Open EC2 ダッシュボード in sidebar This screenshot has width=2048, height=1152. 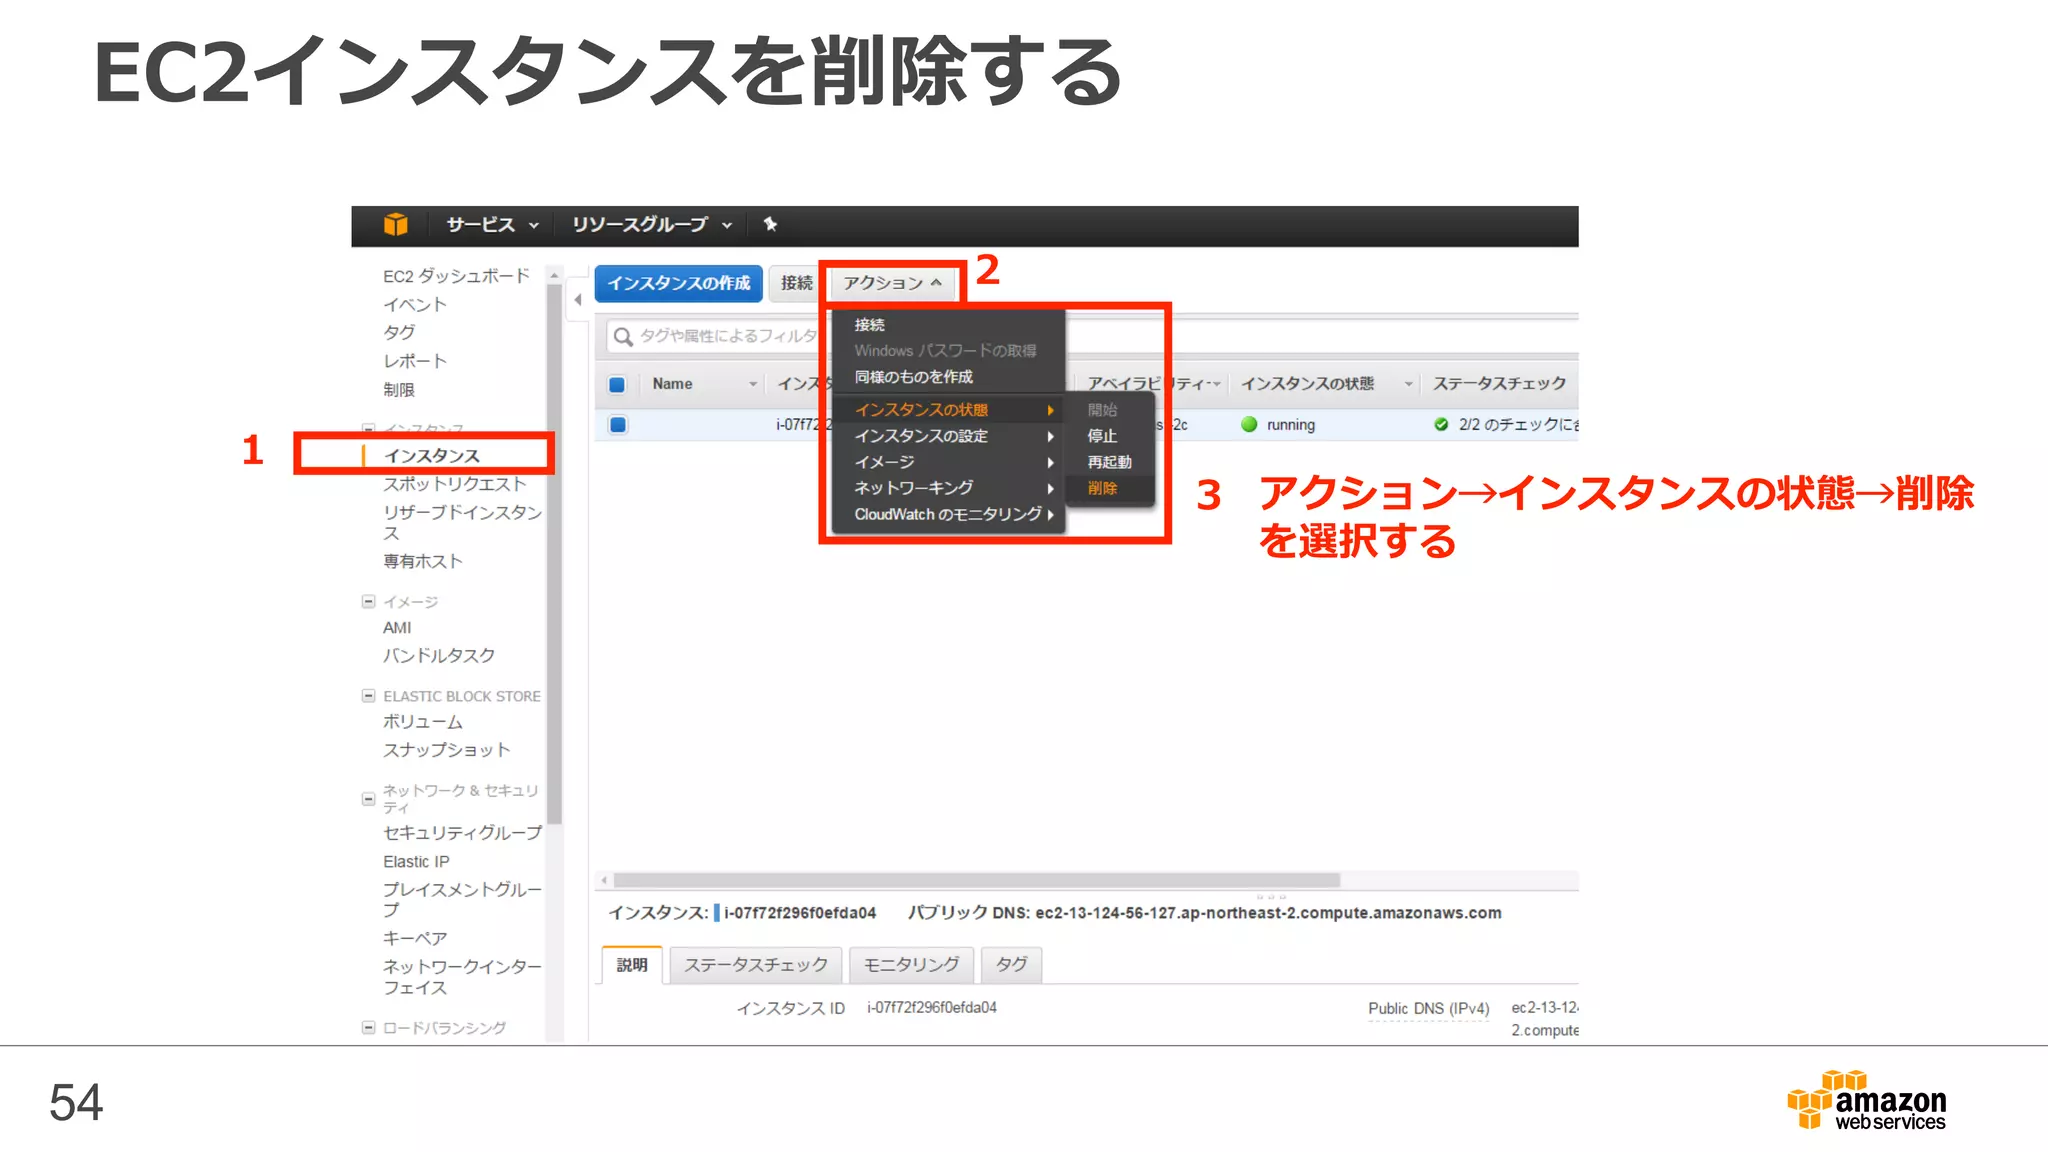click(456, 276)
